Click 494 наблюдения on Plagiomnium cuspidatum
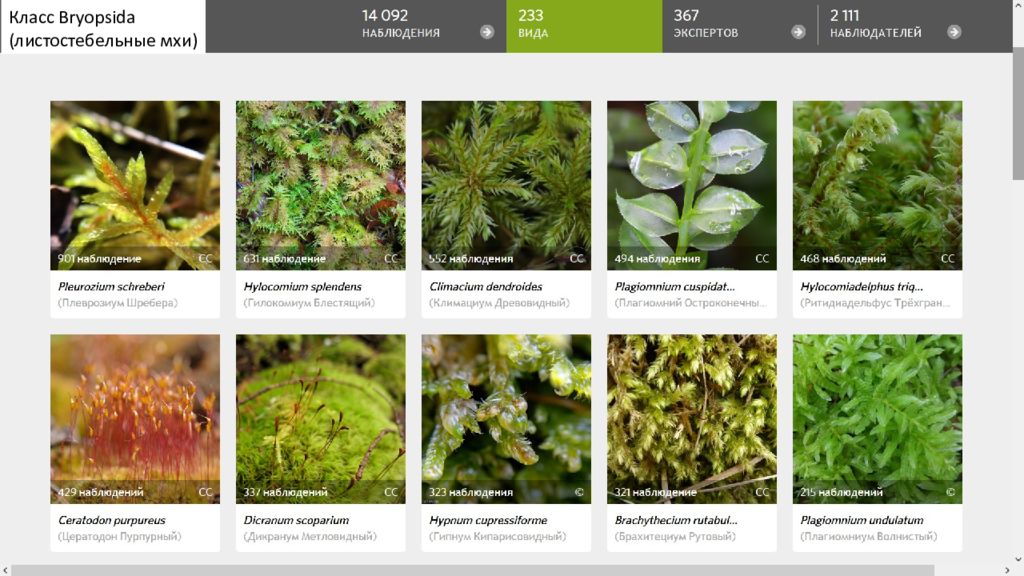The width and height of the screenshot is (1024, 576). tap(657, 259)
